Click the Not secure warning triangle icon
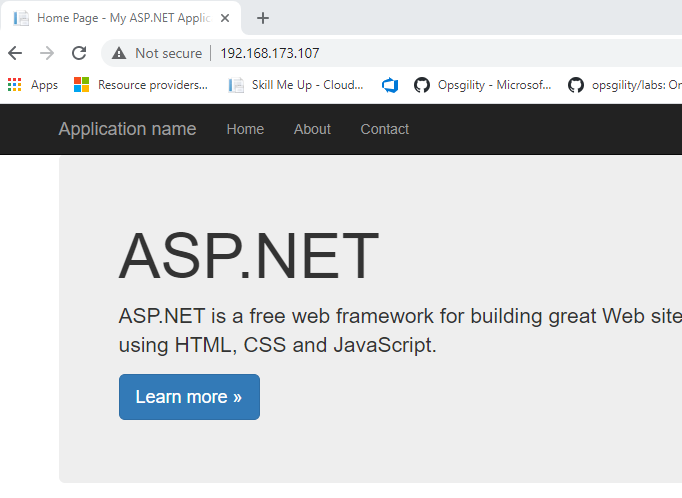682x498 pixels. click(x=119, y=53)
